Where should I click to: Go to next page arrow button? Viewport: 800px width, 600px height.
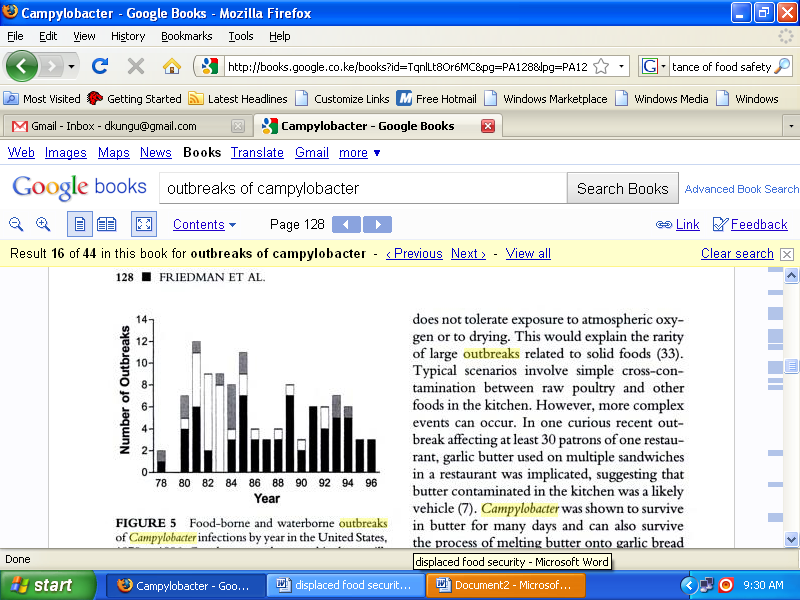(x=377, y=225)
